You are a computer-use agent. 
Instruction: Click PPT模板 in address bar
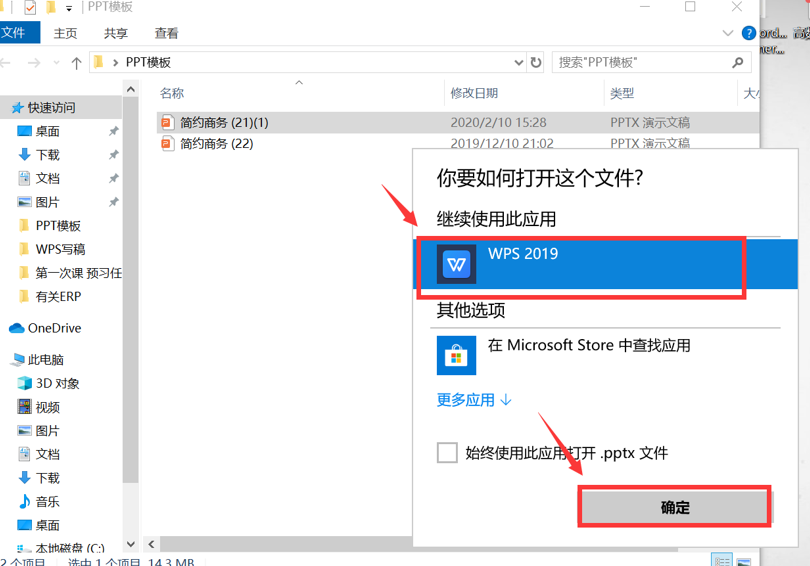pos(148,62)
